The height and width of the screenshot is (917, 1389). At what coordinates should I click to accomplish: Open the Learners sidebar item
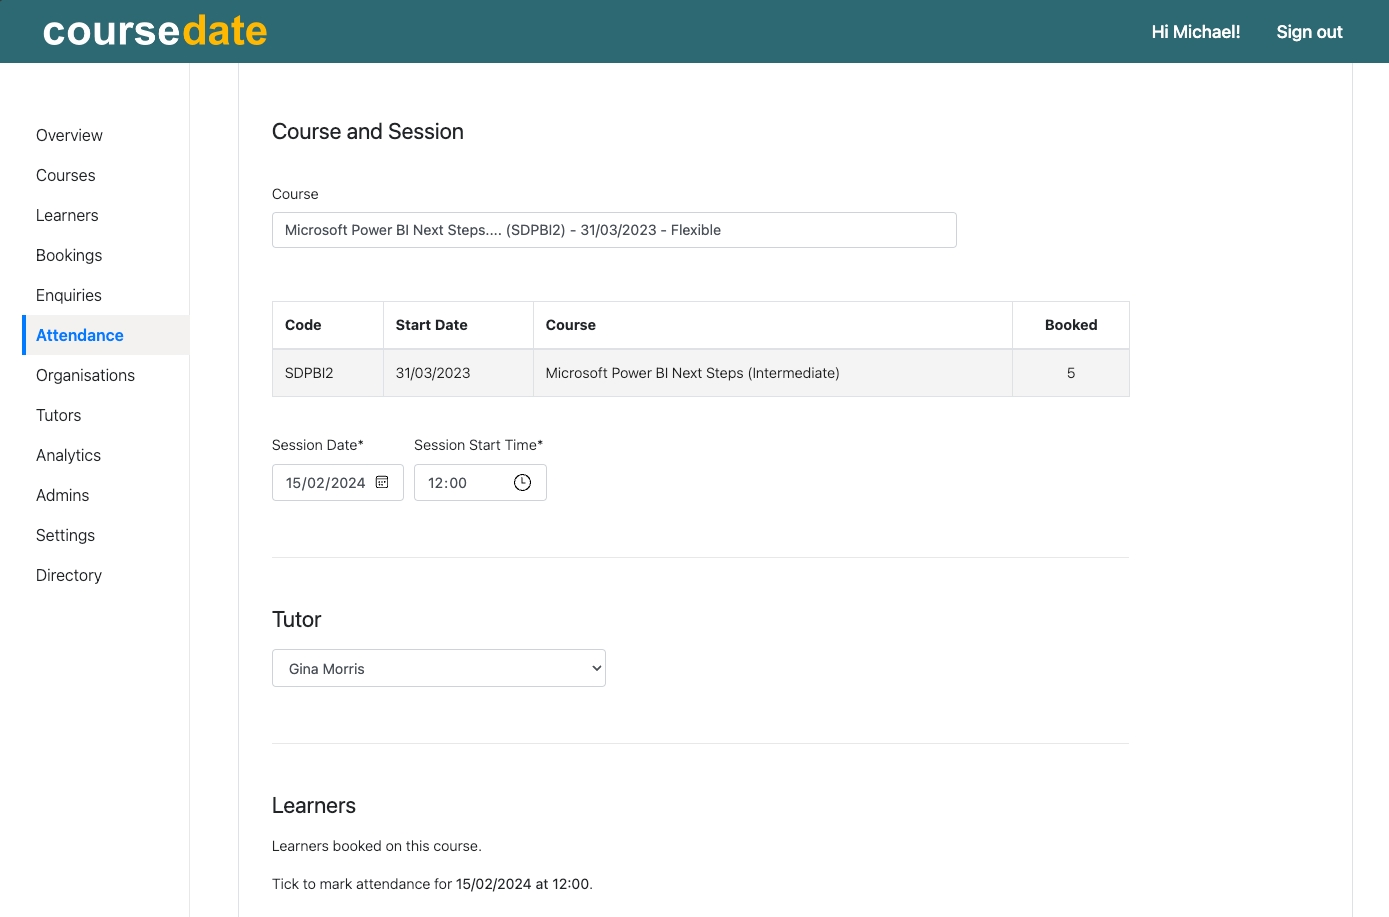[x=67, y=215]
